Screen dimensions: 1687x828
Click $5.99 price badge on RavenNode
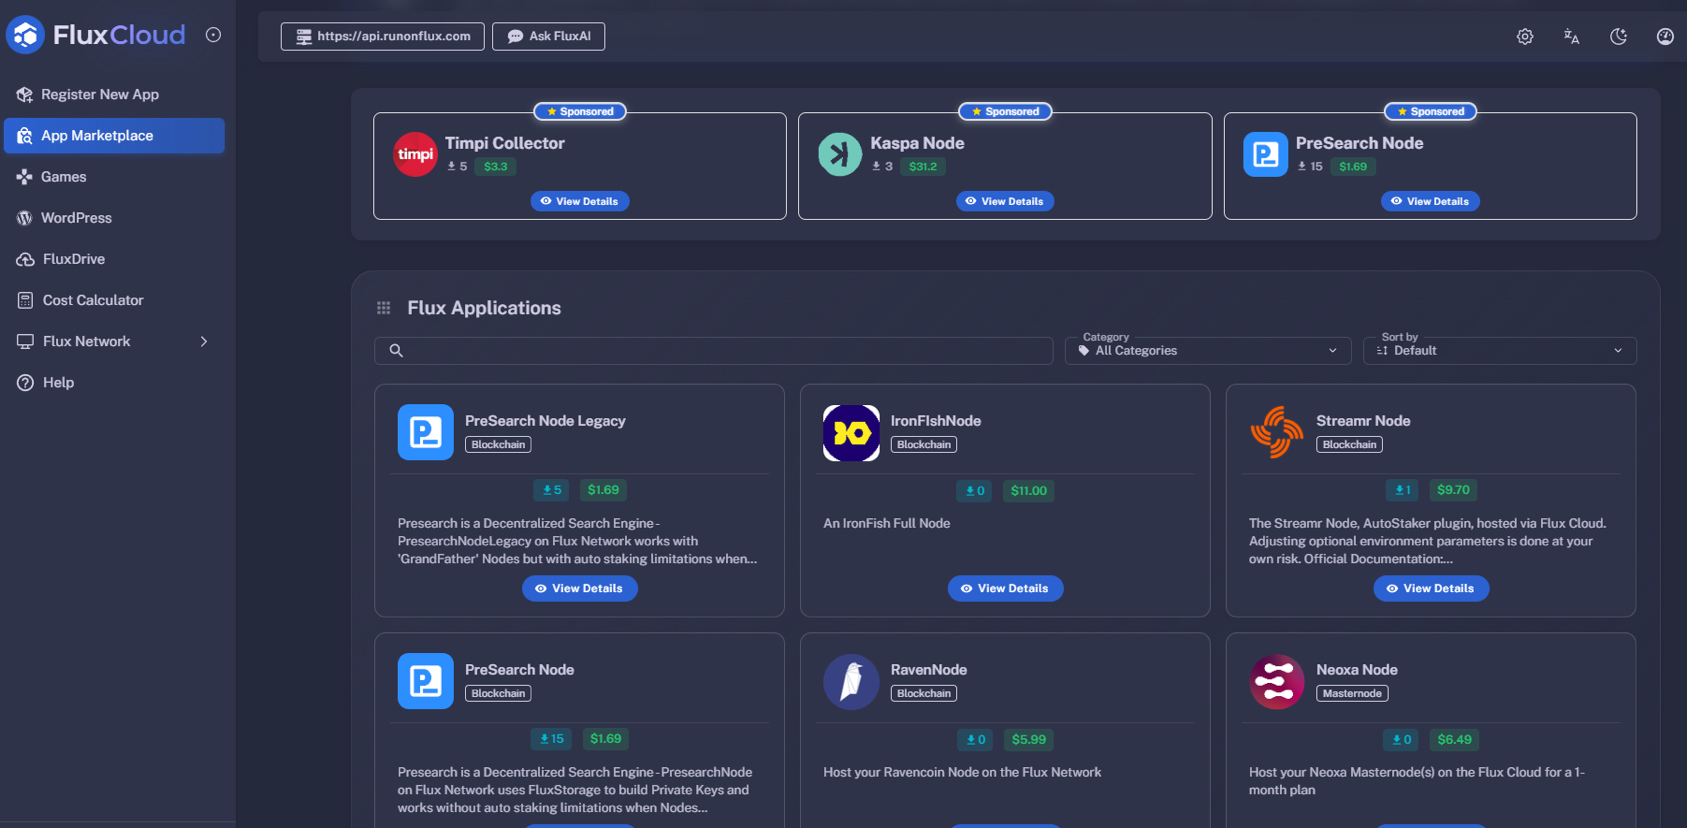click(x=1028, y=740)
